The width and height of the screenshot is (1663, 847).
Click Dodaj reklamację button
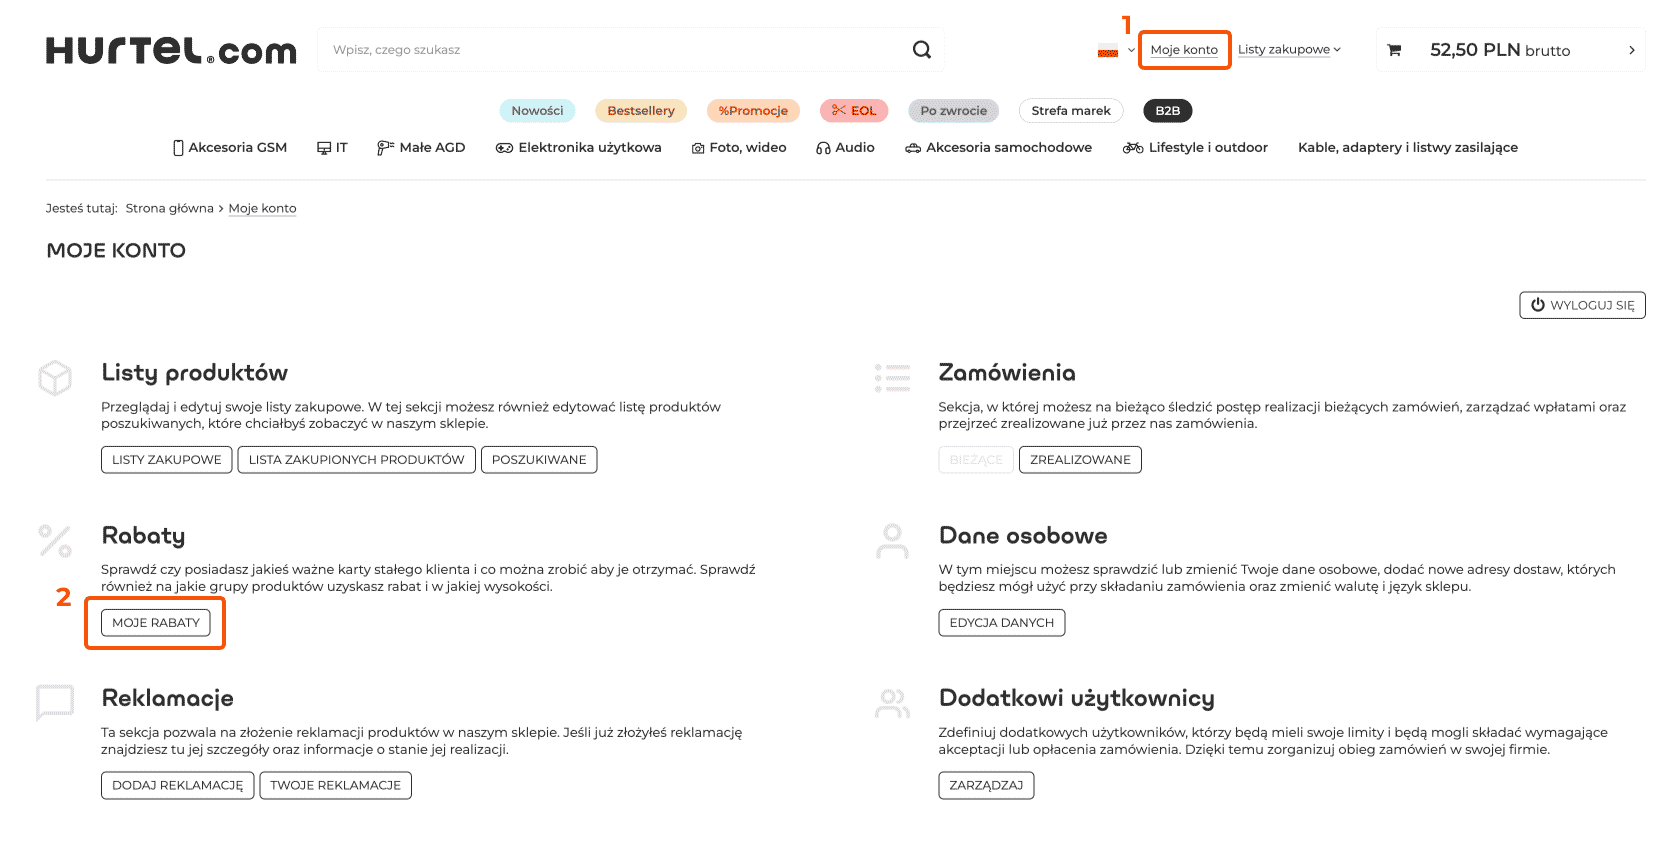coord(178,786)
